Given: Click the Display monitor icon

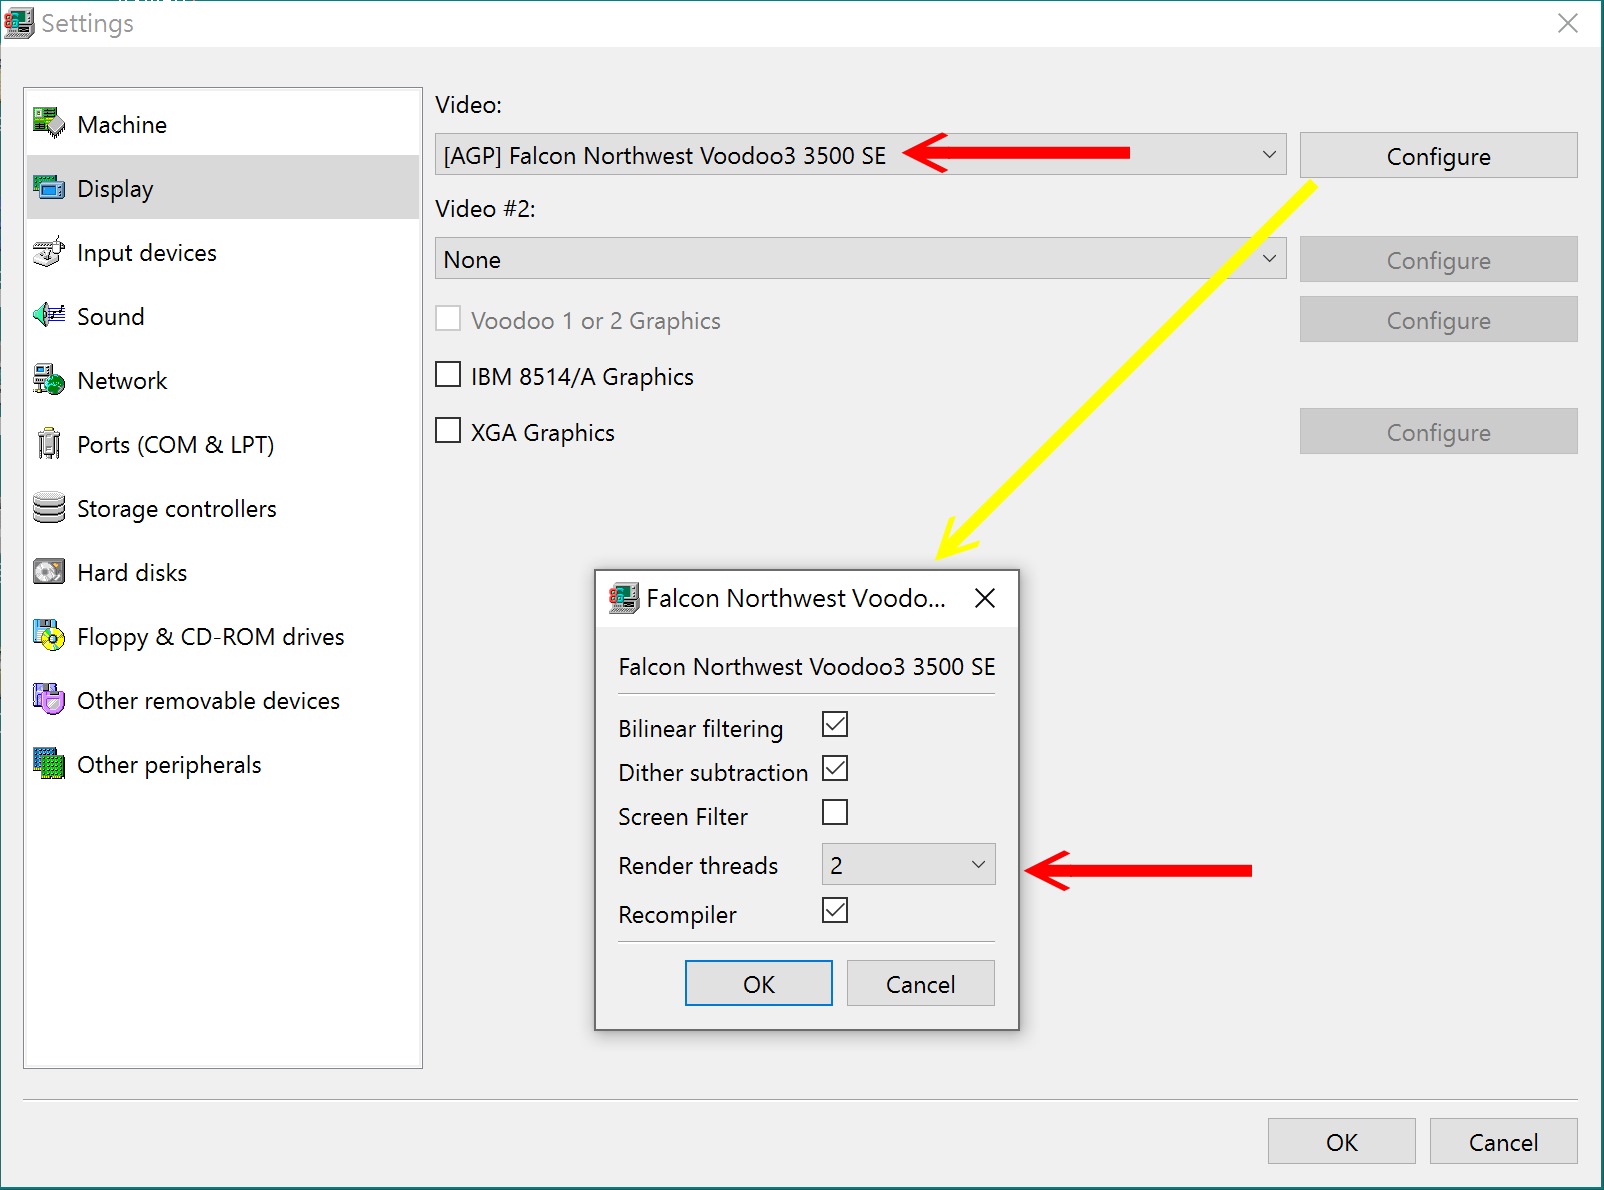Looking at the screenshot, I should (x=49, y=187).
